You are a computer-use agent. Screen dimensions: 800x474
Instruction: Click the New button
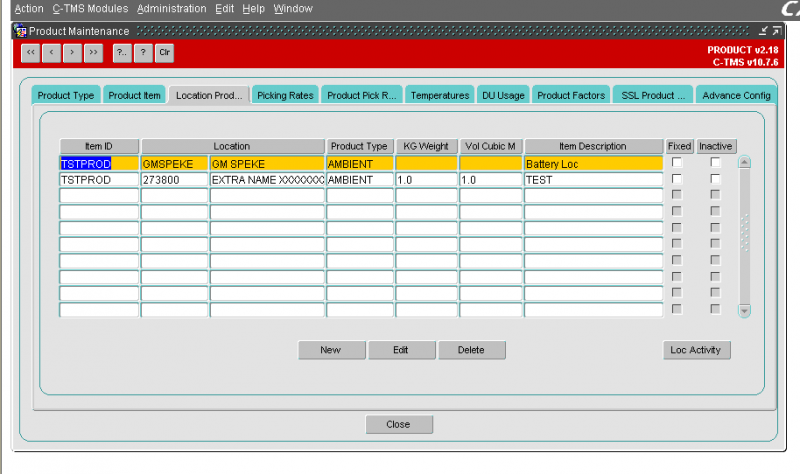tap(332, 350)
